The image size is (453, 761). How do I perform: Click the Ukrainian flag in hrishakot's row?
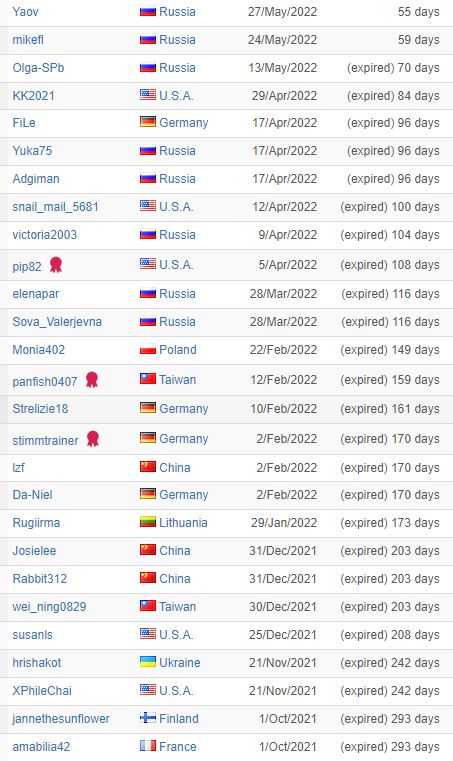pyautogui.click(x=148, y=662)
